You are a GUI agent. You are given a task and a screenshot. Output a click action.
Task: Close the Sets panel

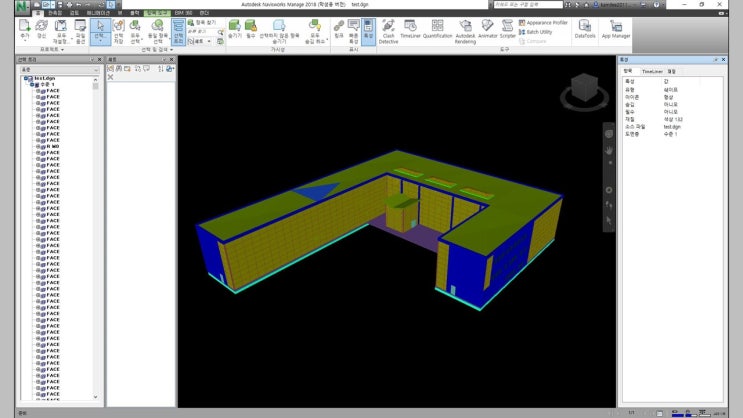point(172,60)
